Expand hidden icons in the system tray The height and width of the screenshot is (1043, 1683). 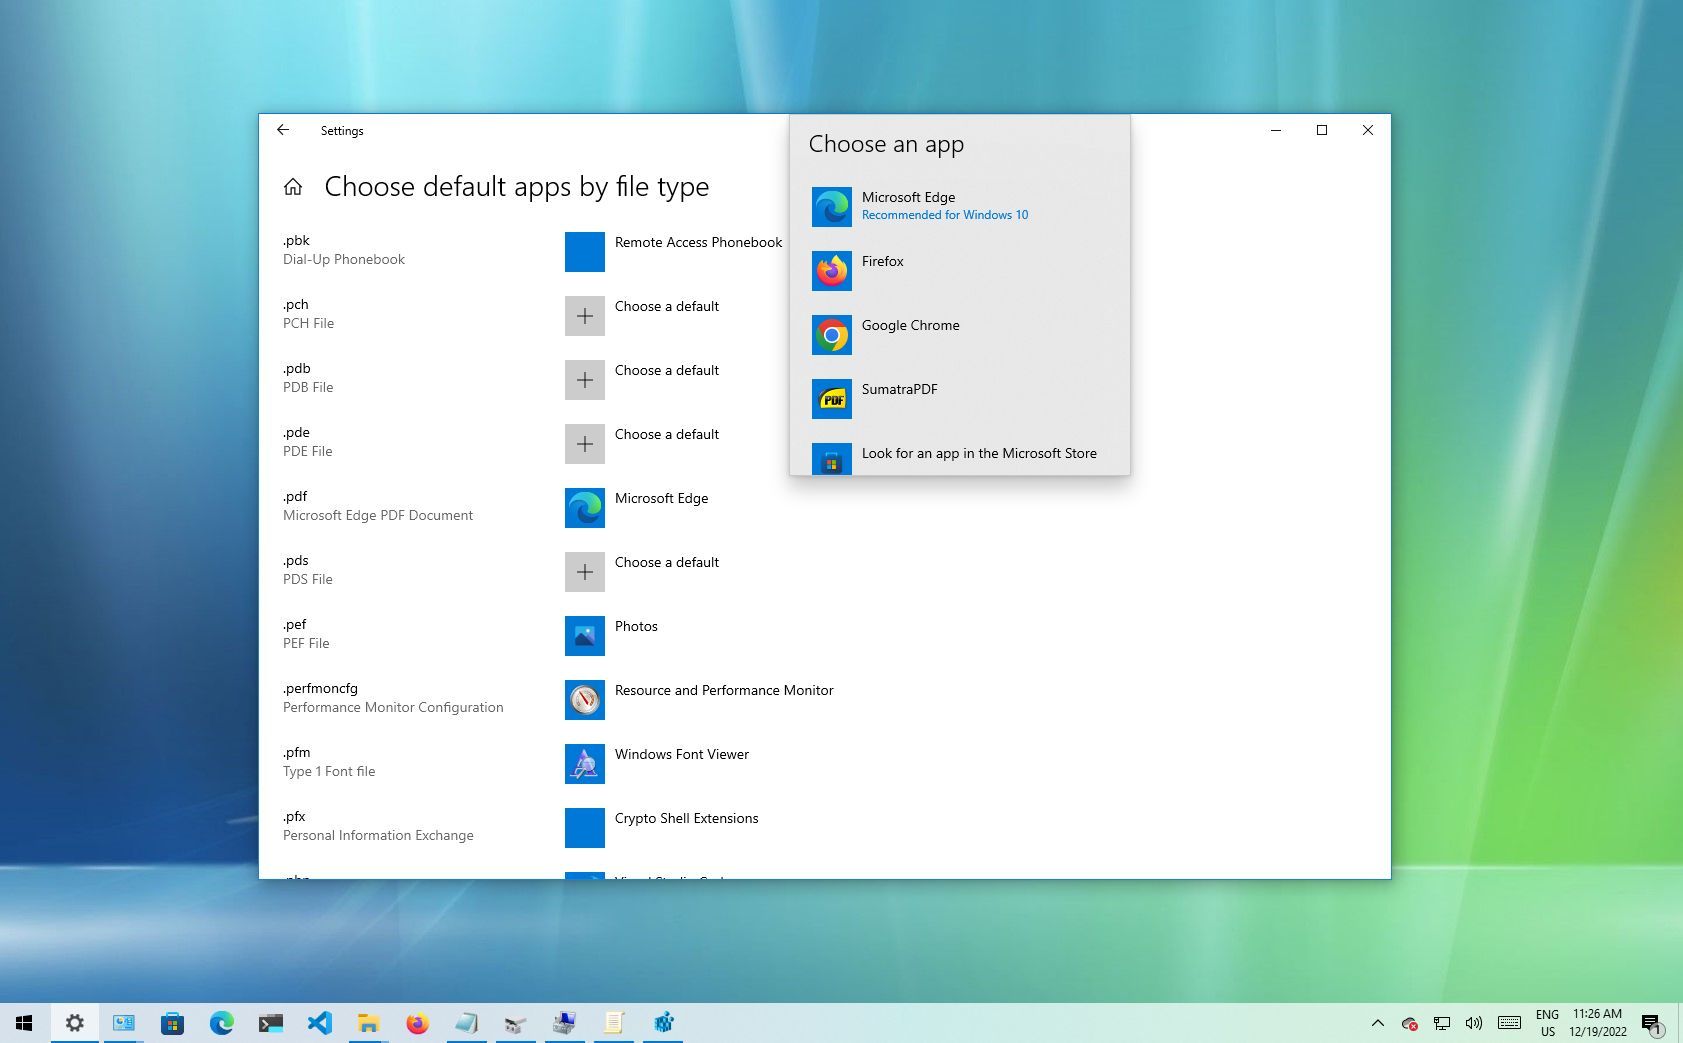coord(1377,1023)
